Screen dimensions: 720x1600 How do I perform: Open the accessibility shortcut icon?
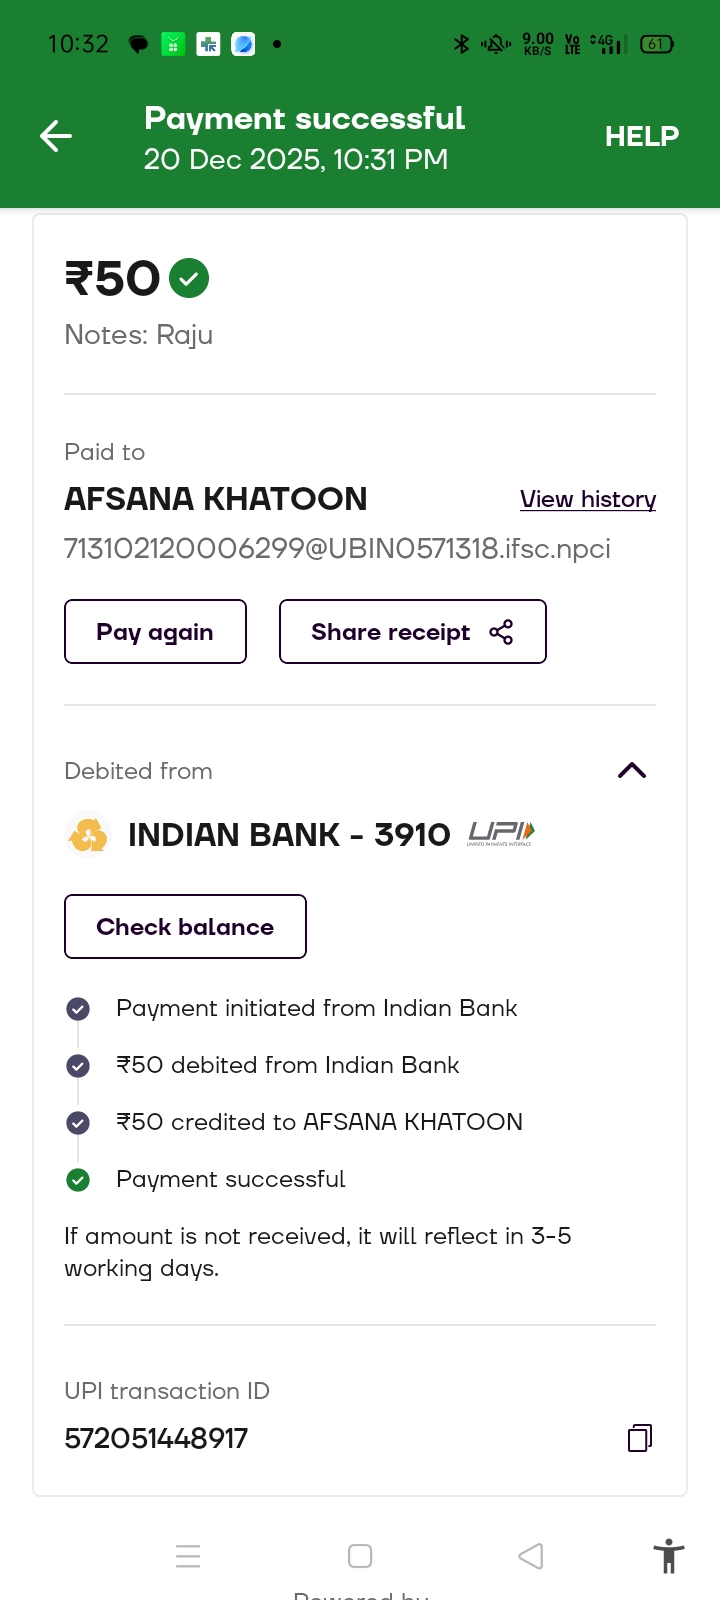[668, 1557]
